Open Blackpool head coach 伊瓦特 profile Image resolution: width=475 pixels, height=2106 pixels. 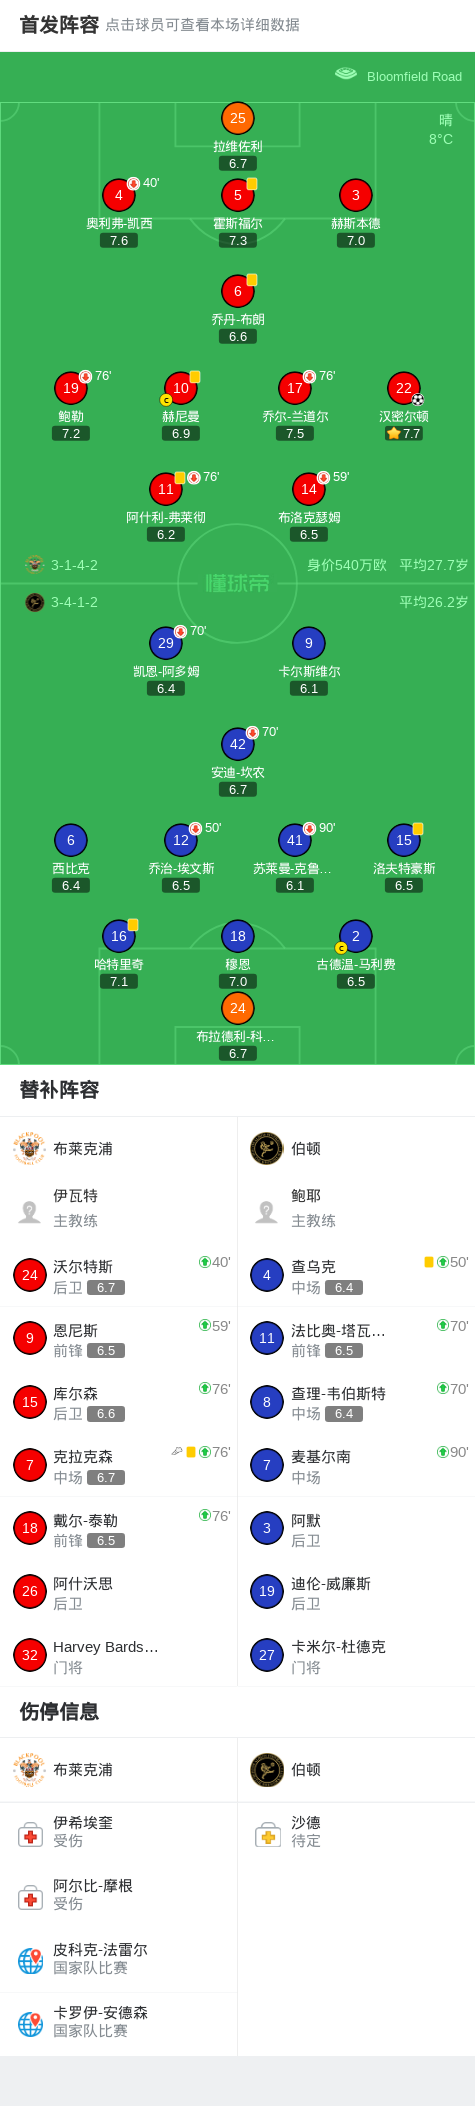coord(119,1208)
